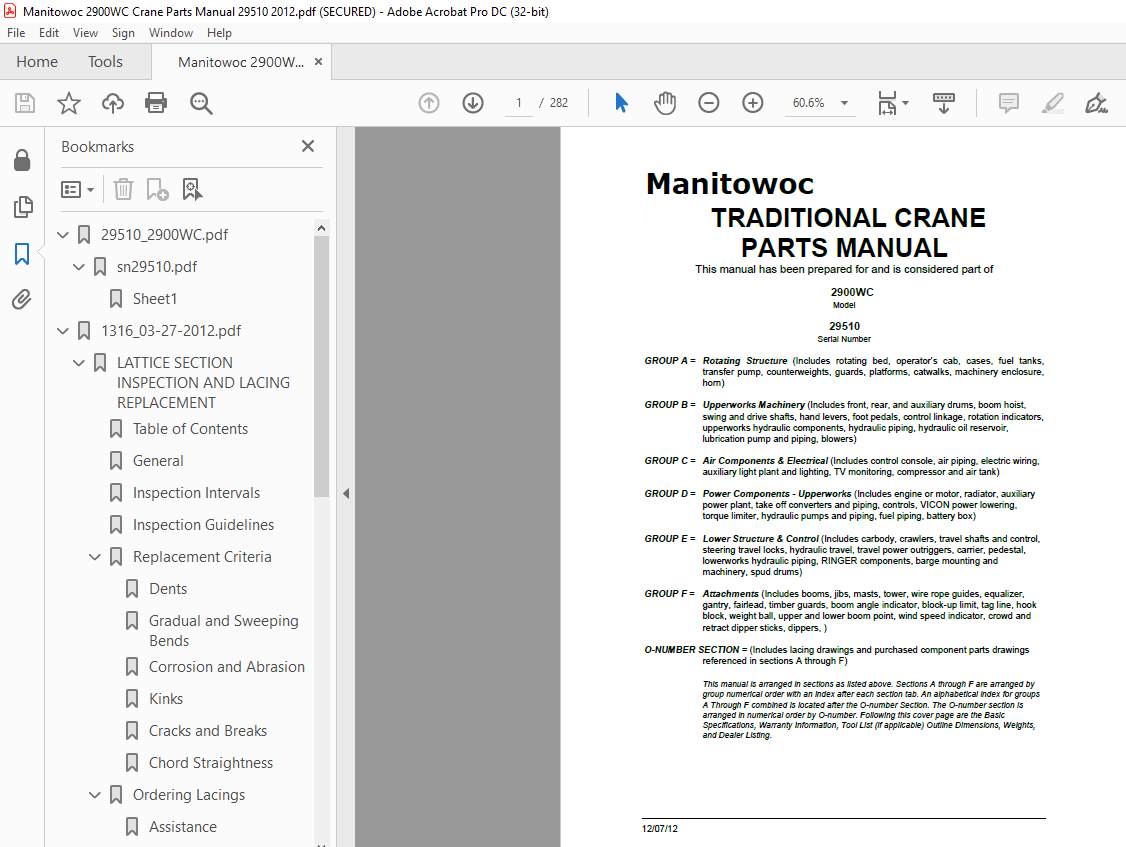Click the Print icon
This screenshot has width=1126, height=847.
pos(156,103)
